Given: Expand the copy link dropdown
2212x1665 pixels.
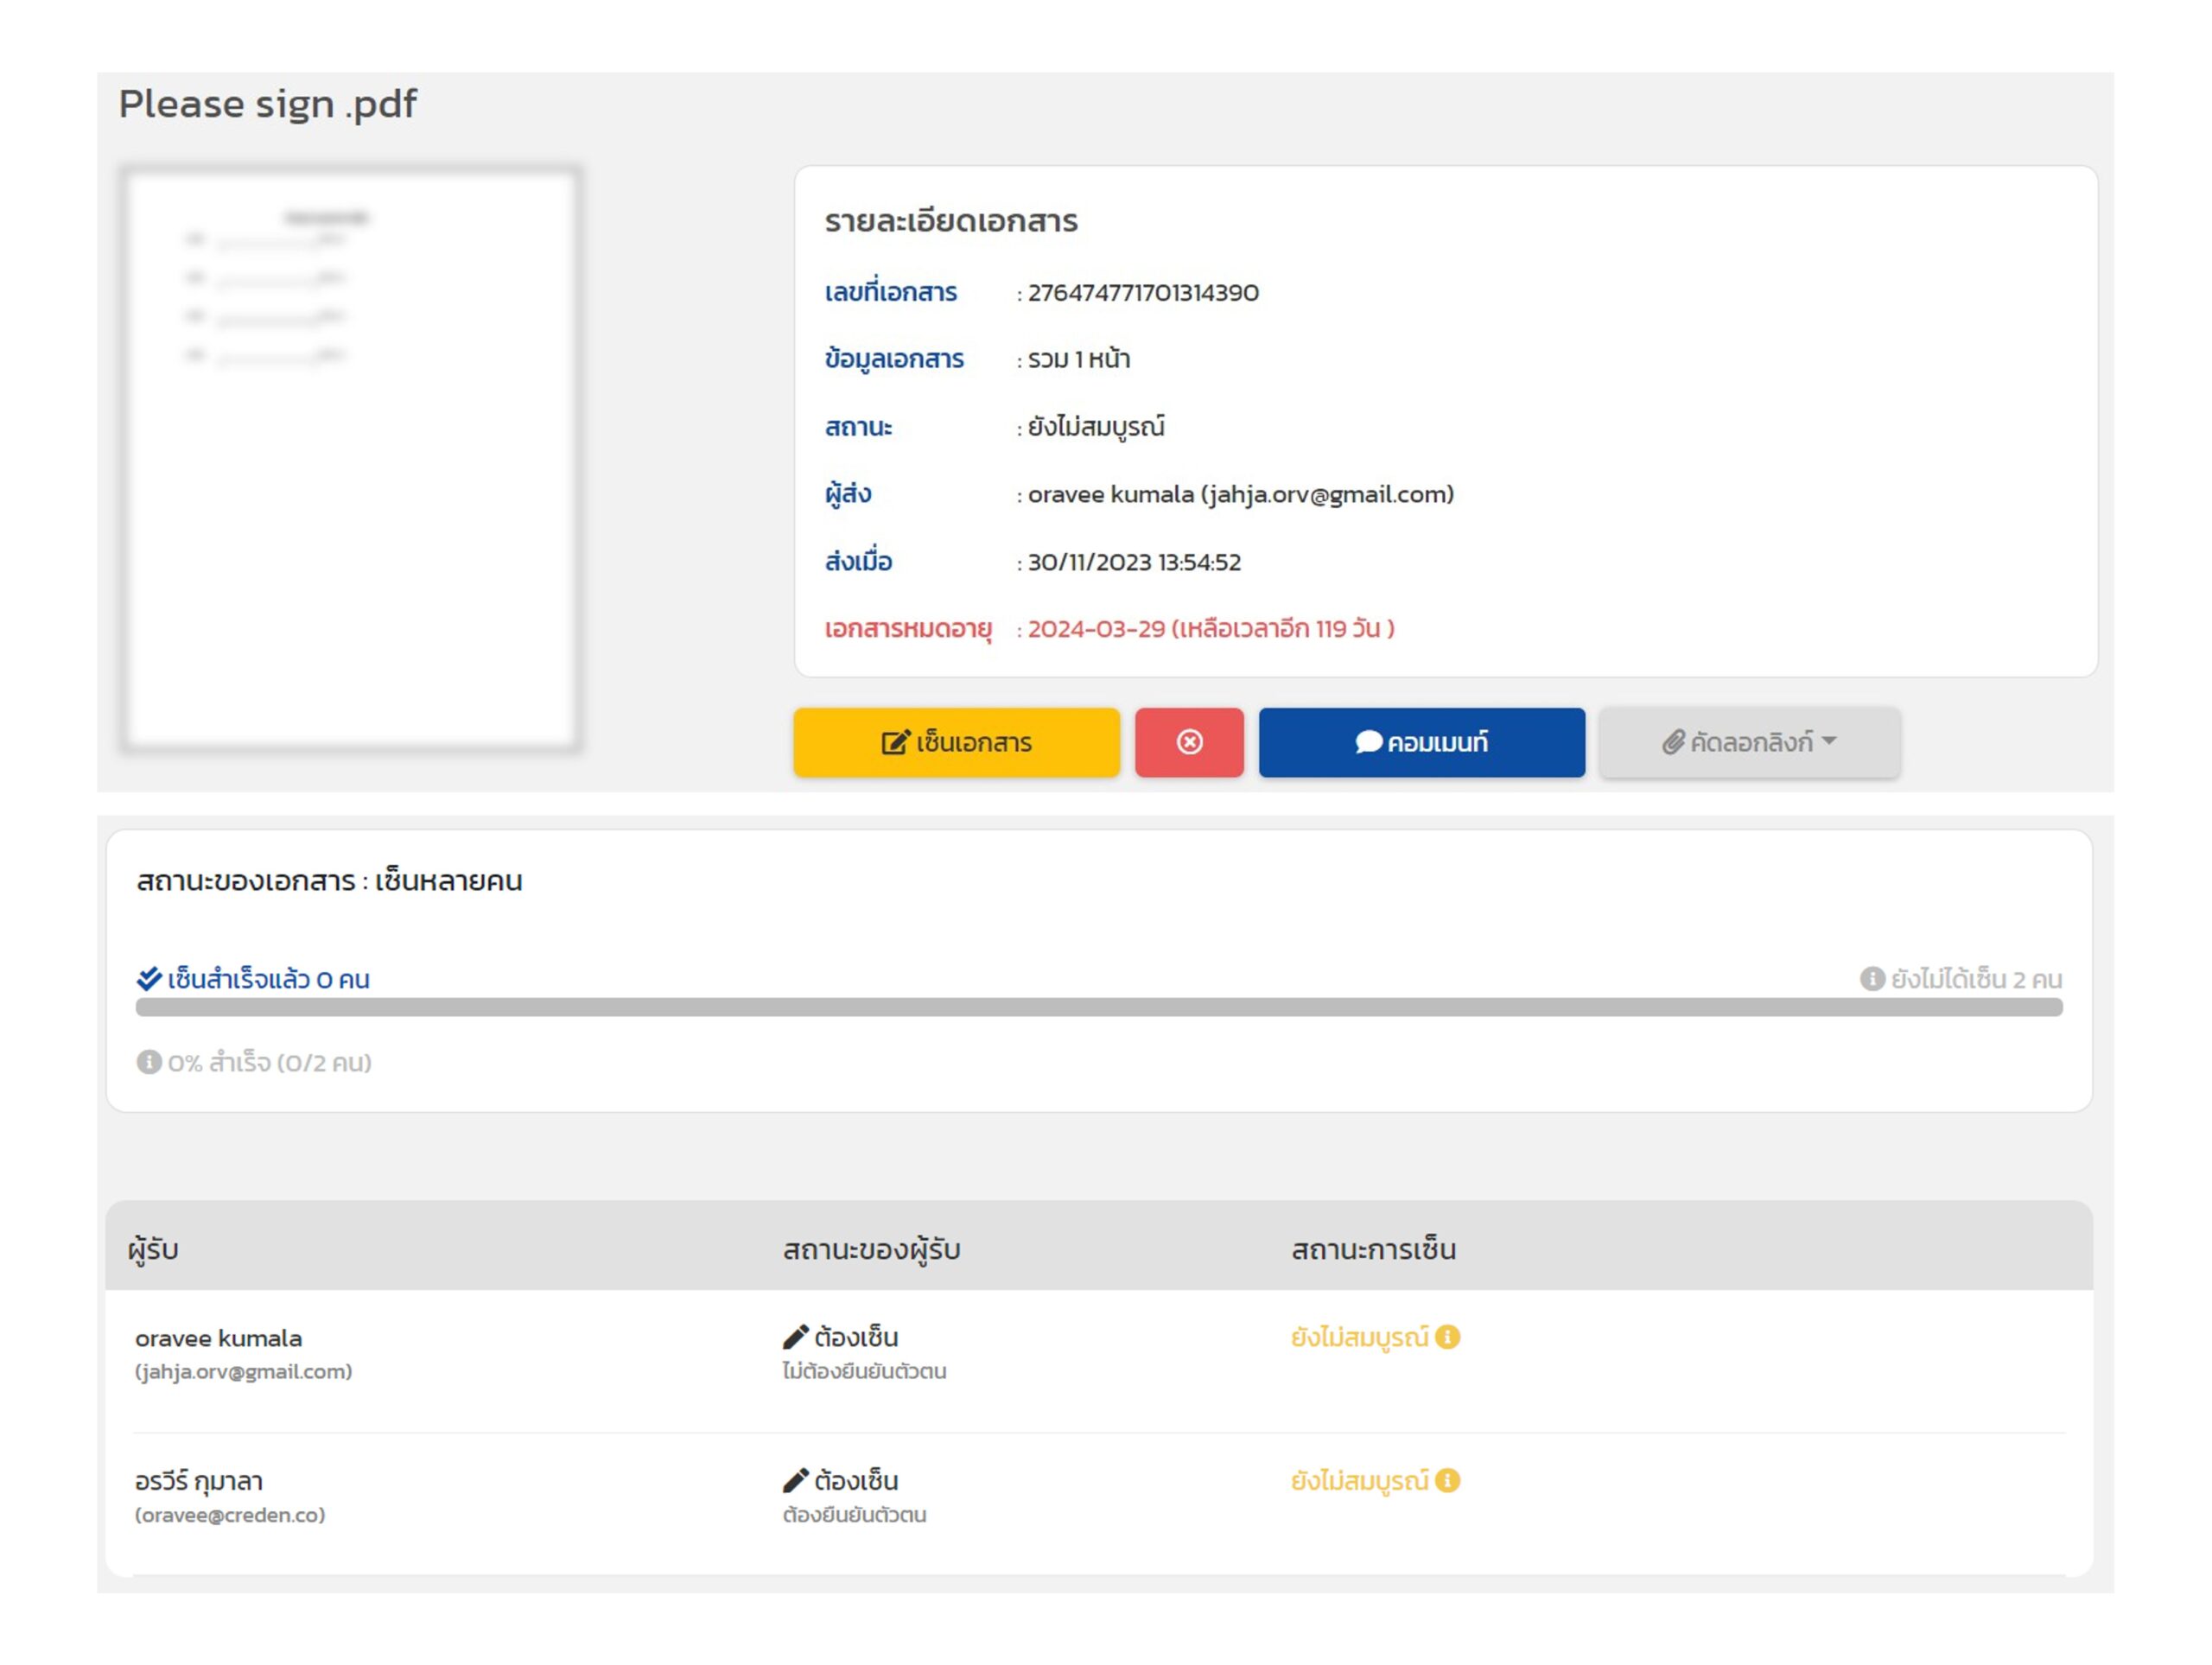Looking at the screenshot, I should click(x=1749, y=742).
